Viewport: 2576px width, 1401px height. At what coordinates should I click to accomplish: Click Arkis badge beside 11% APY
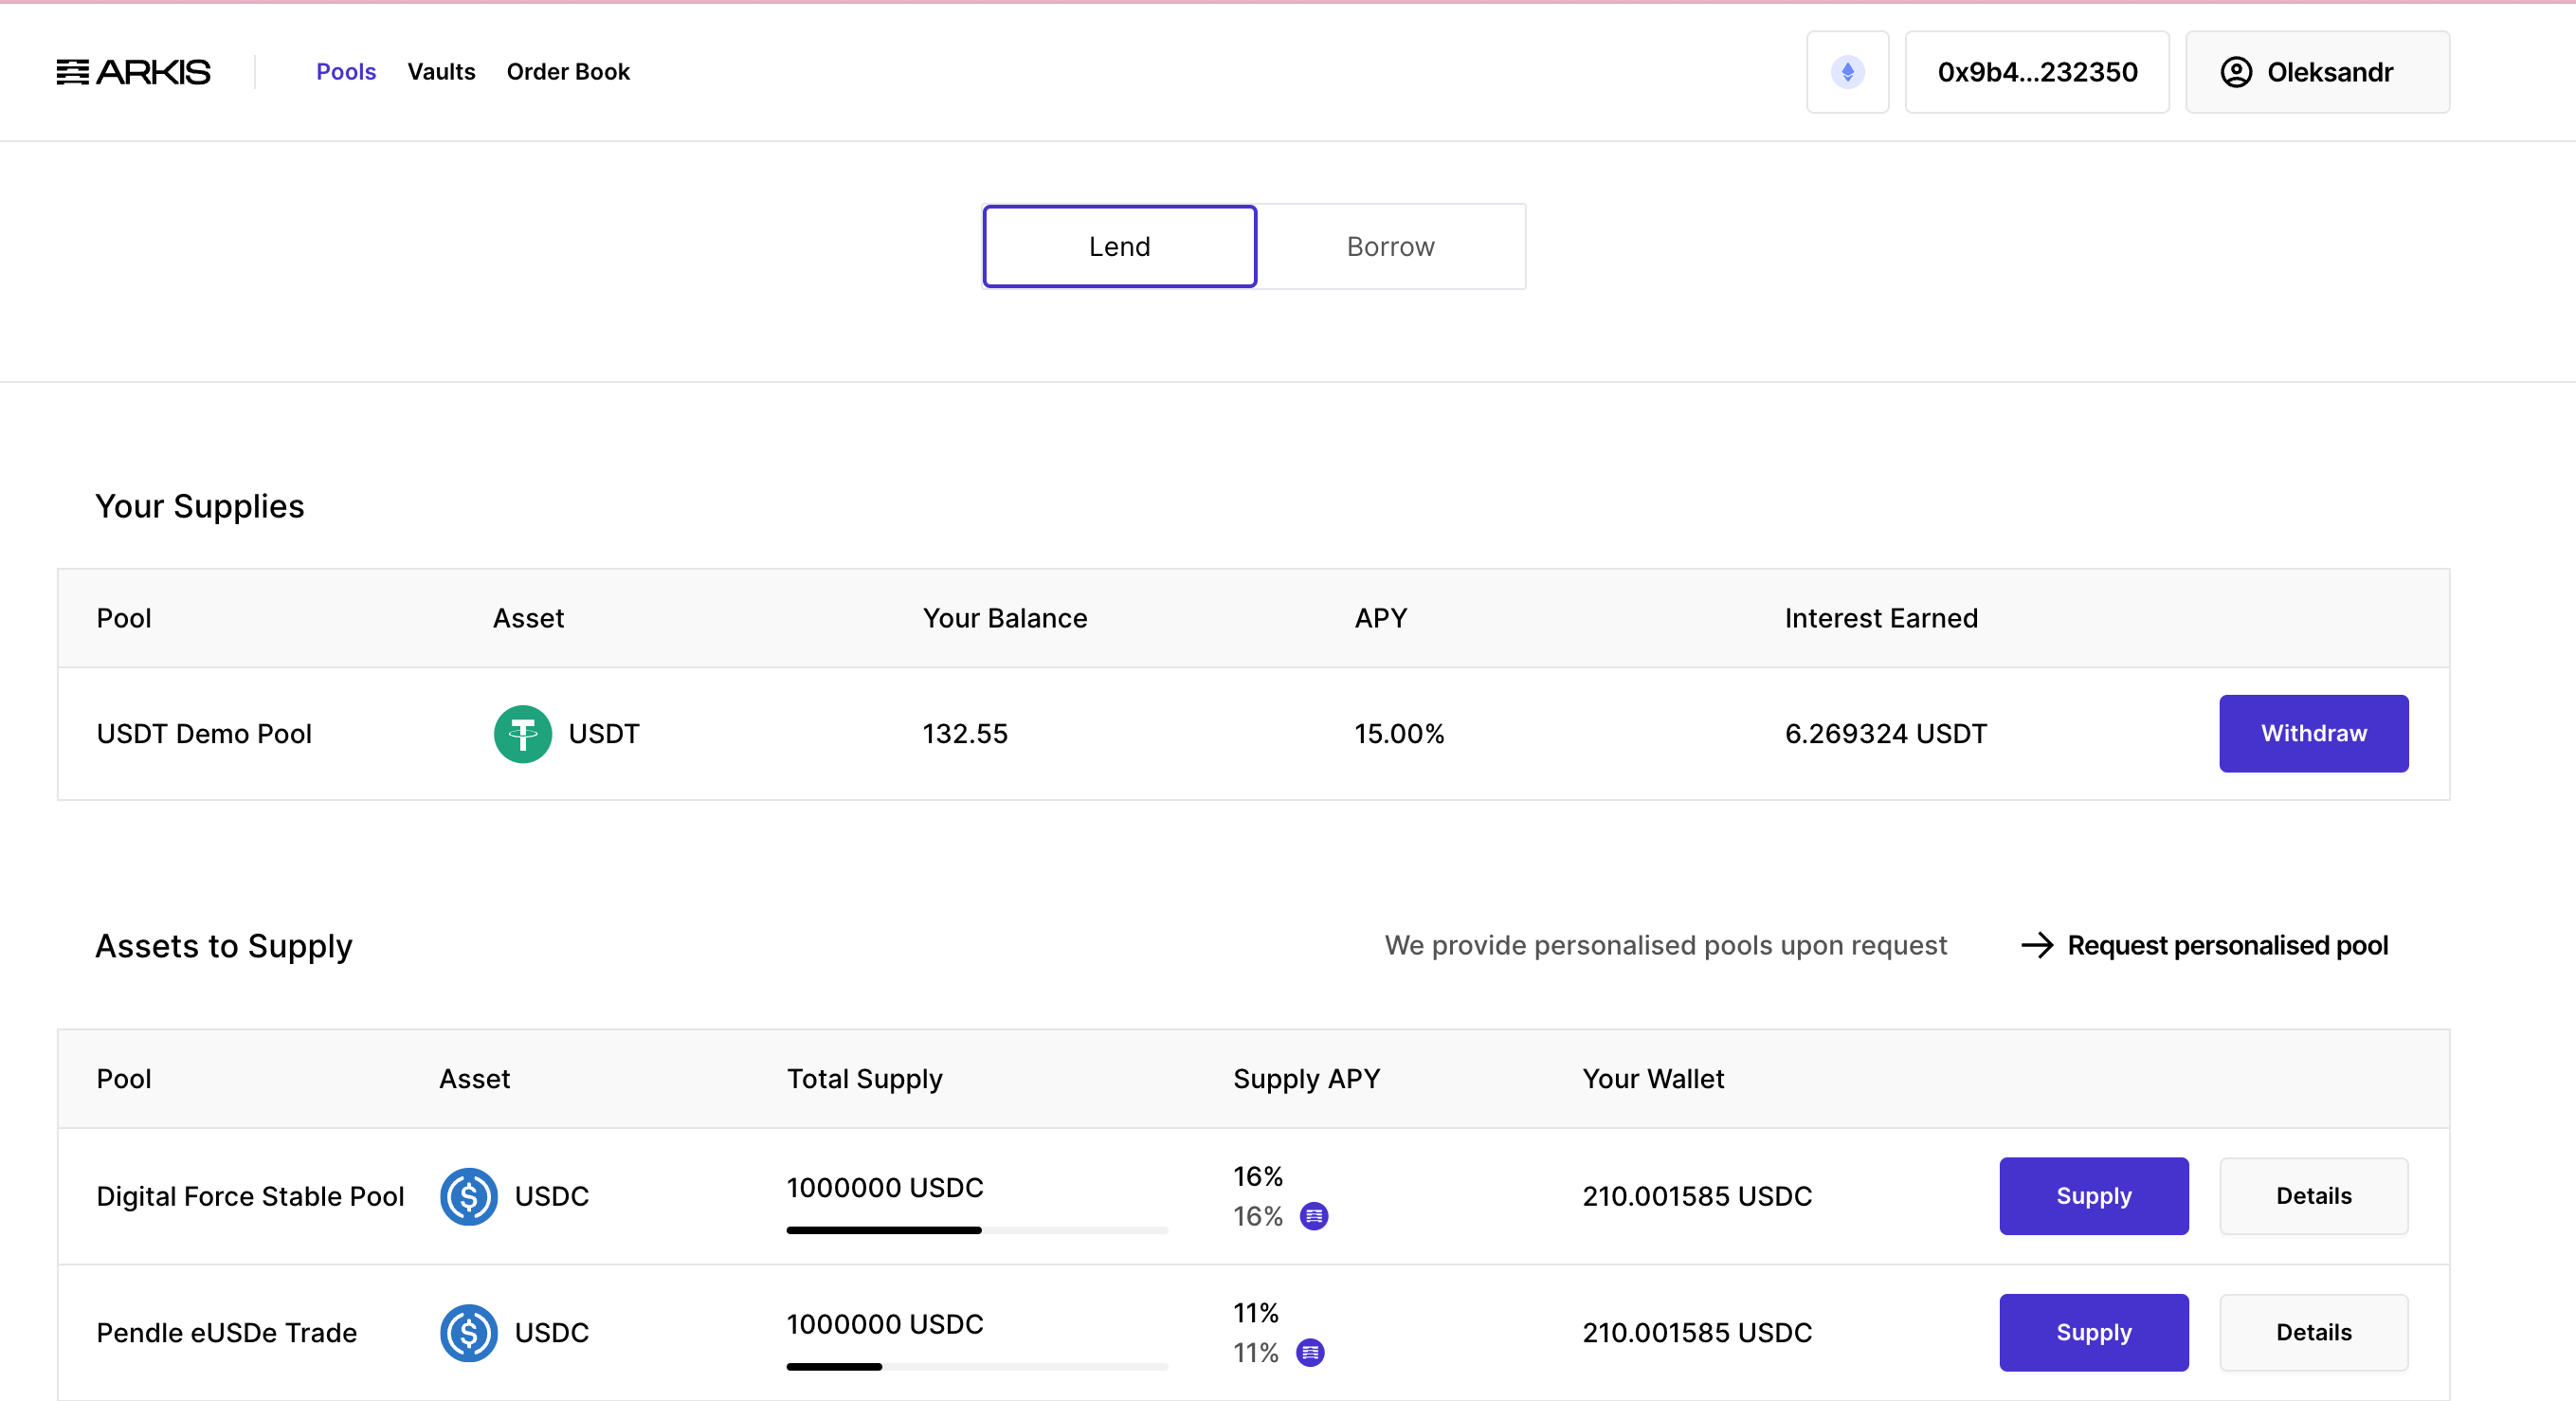pyautogui.click(x=1310, y=1353)
